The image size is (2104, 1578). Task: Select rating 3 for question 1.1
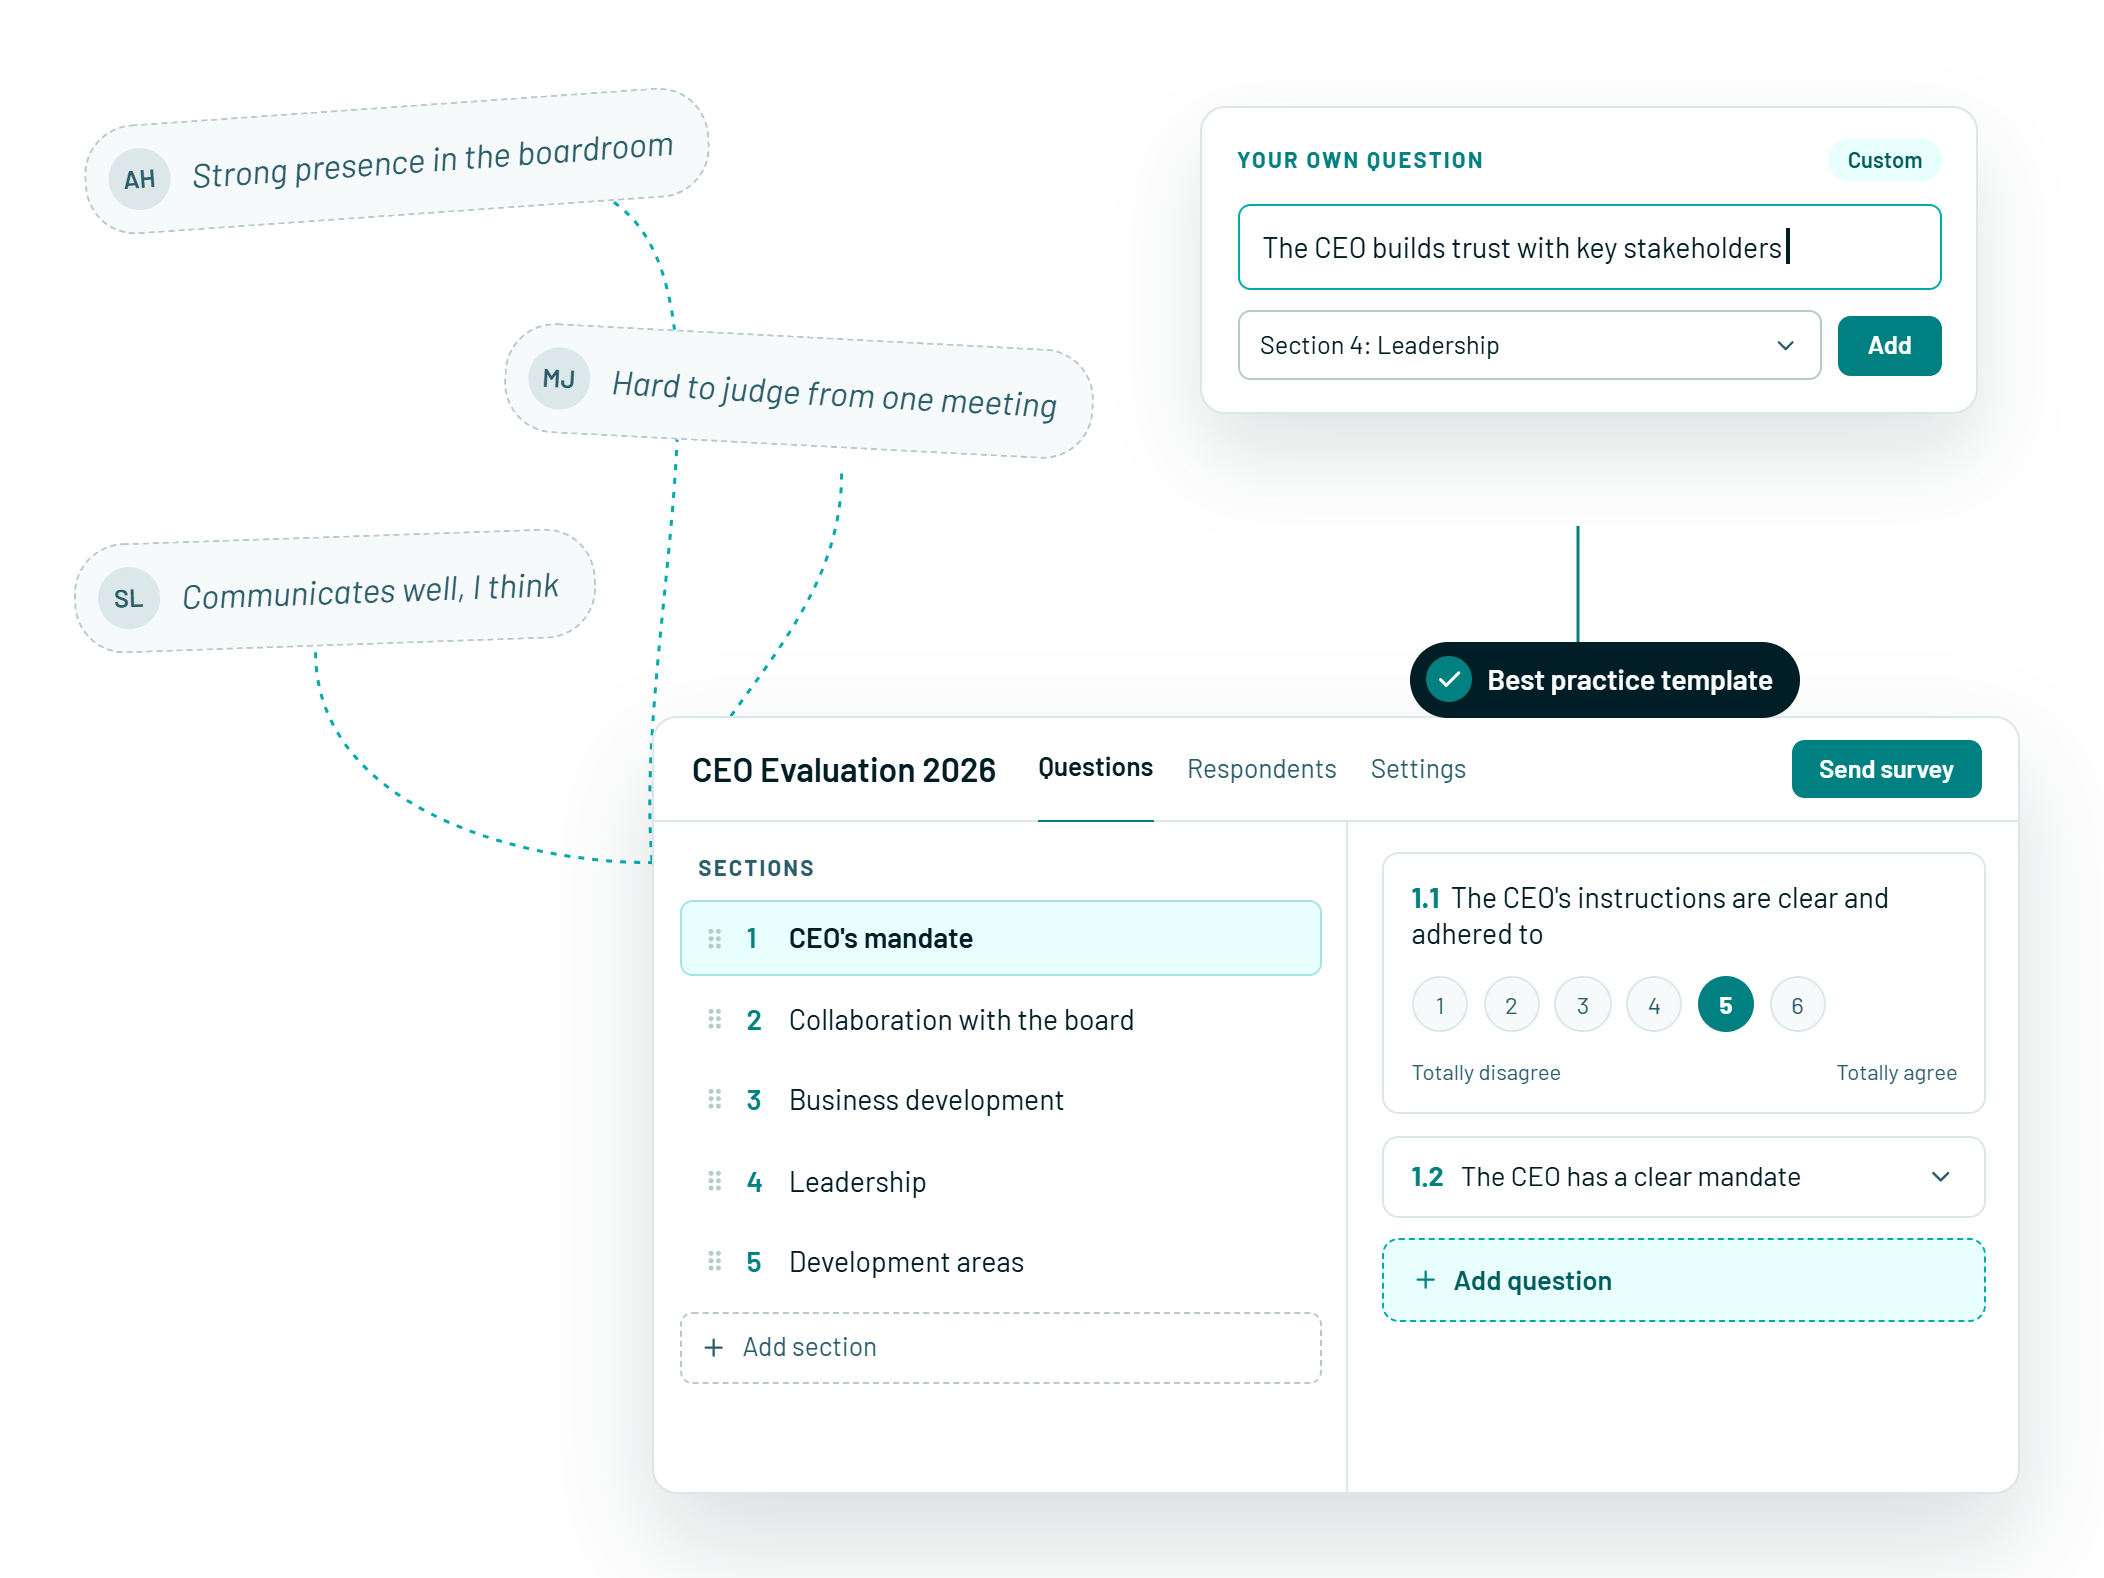pyautogui.click(x=1582, y=1004)
